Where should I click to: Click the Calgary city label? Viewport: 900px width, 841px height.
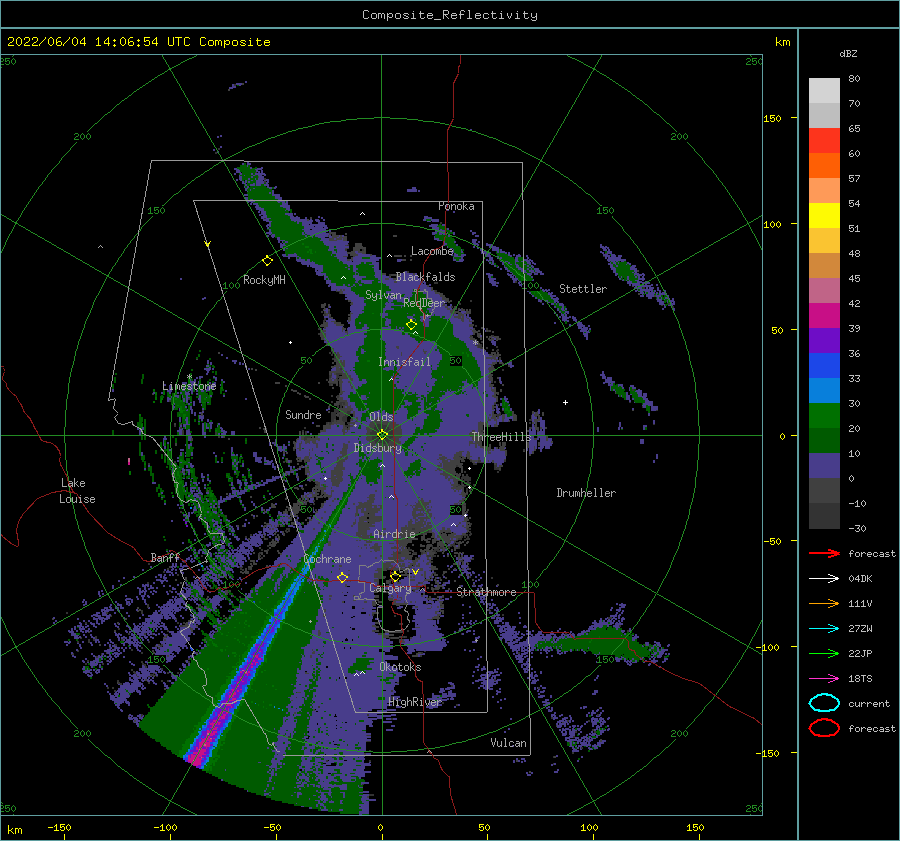coord(390,588)
